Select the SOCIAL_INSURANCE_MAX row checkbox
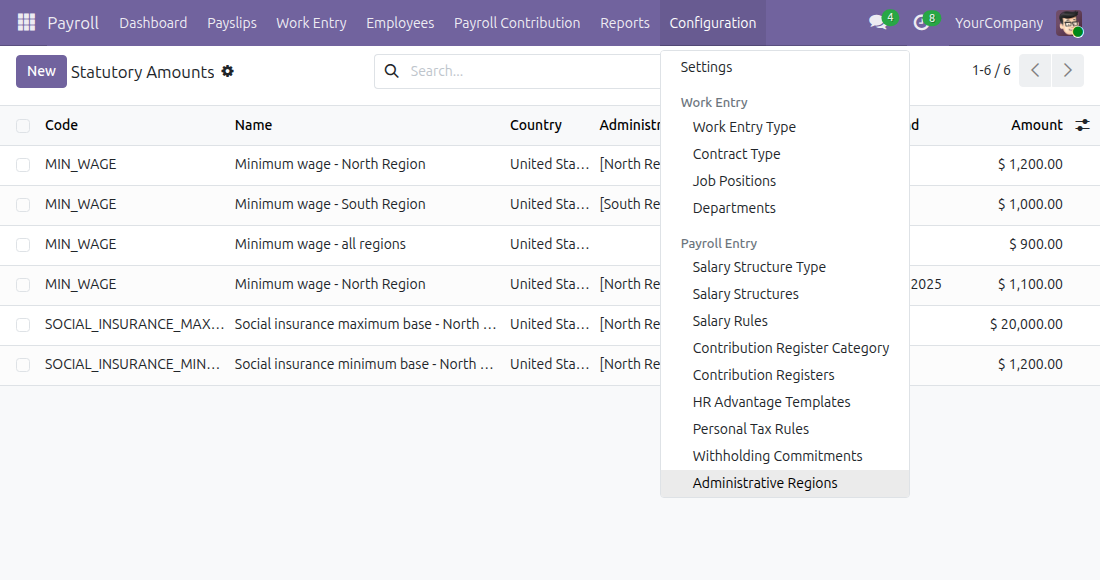Screen dimensions: 1100x580 (23, 325)
